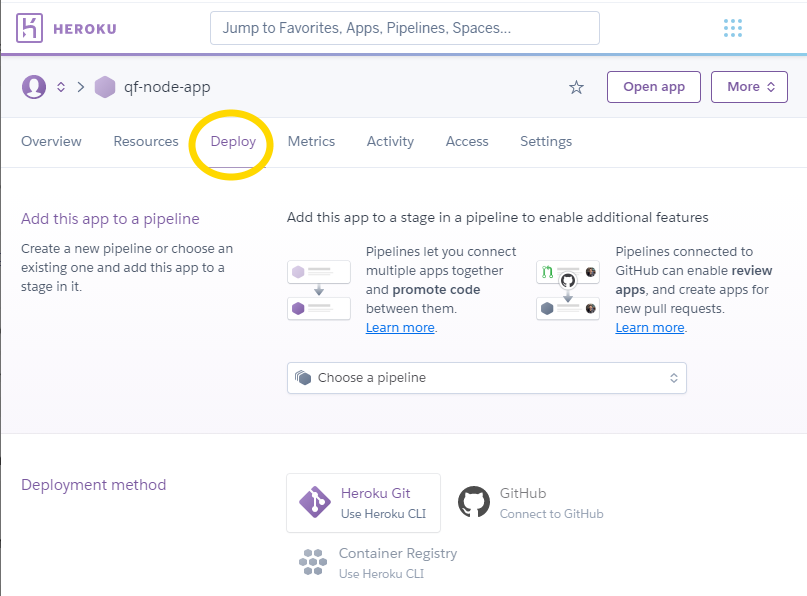This screenshot has height=596, width=807.
Task: Expand the account switcher chevrons
Action: [x=61, y=87]
